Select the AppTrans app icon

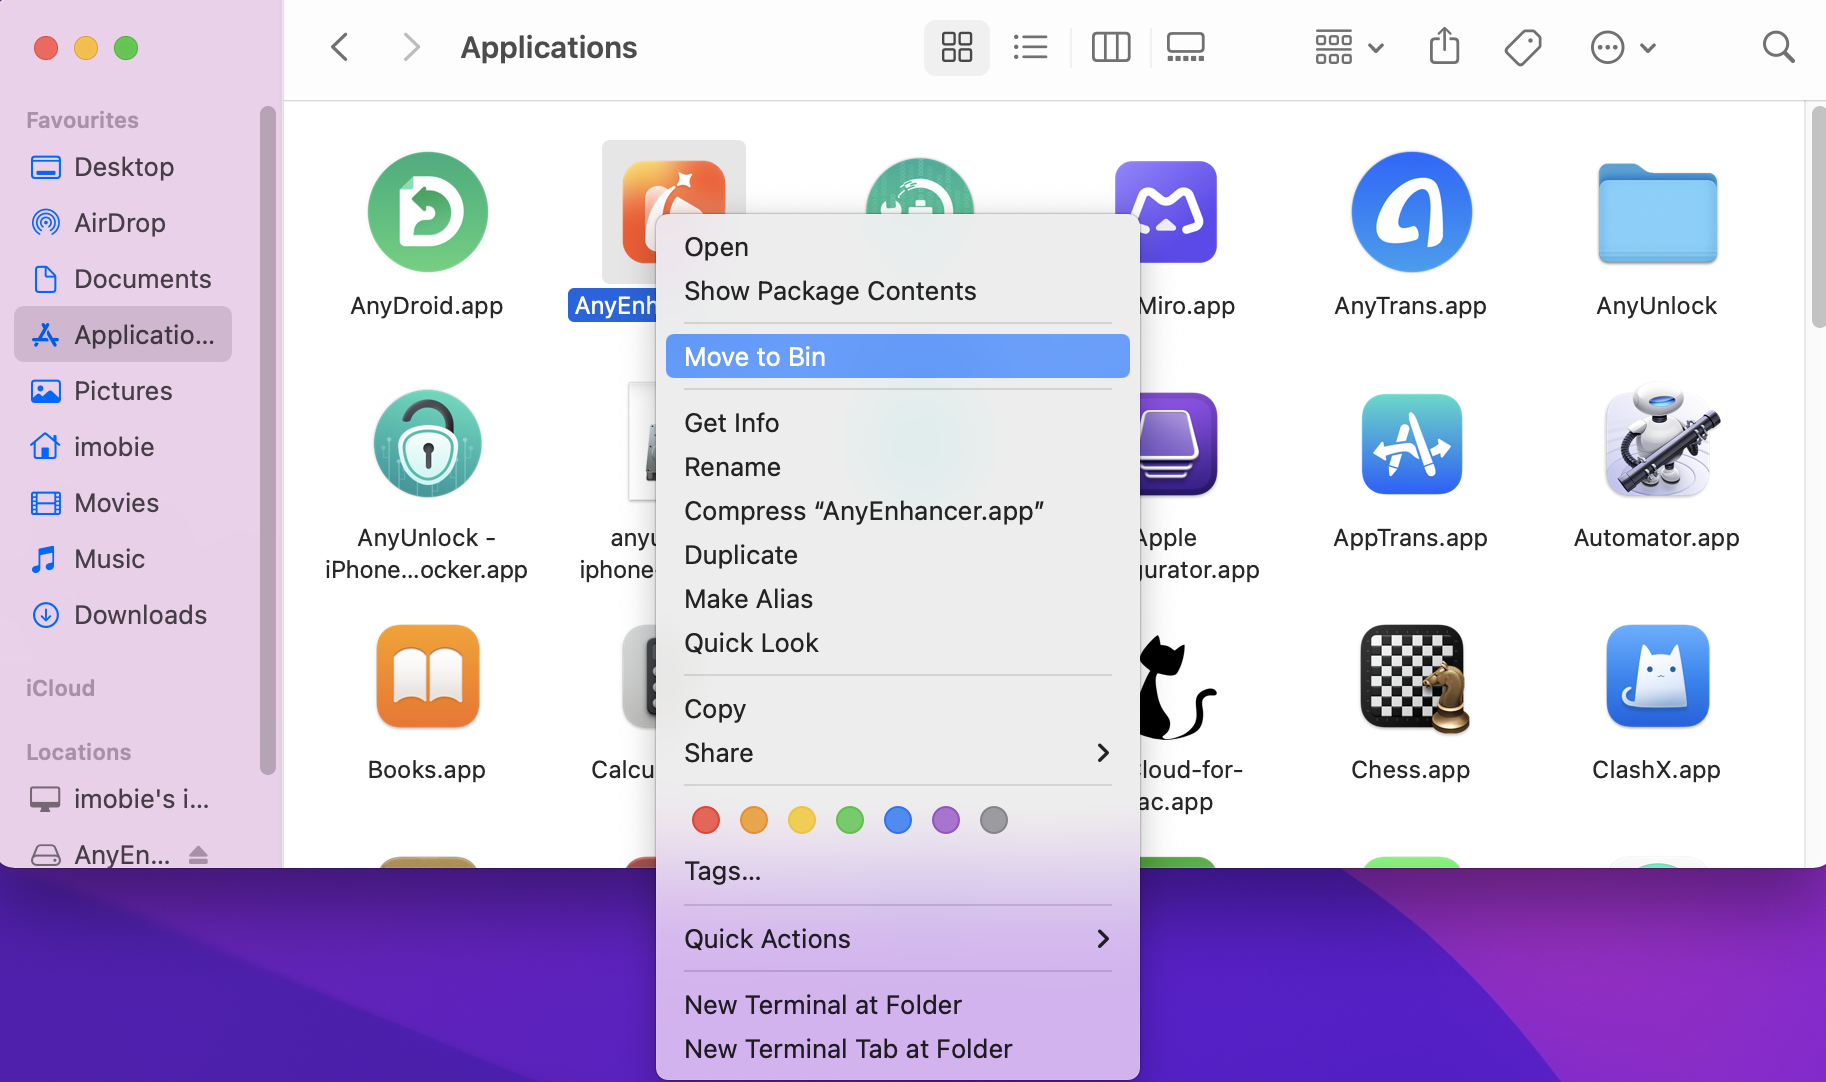pyautogui.click(x=1411, y=443)
